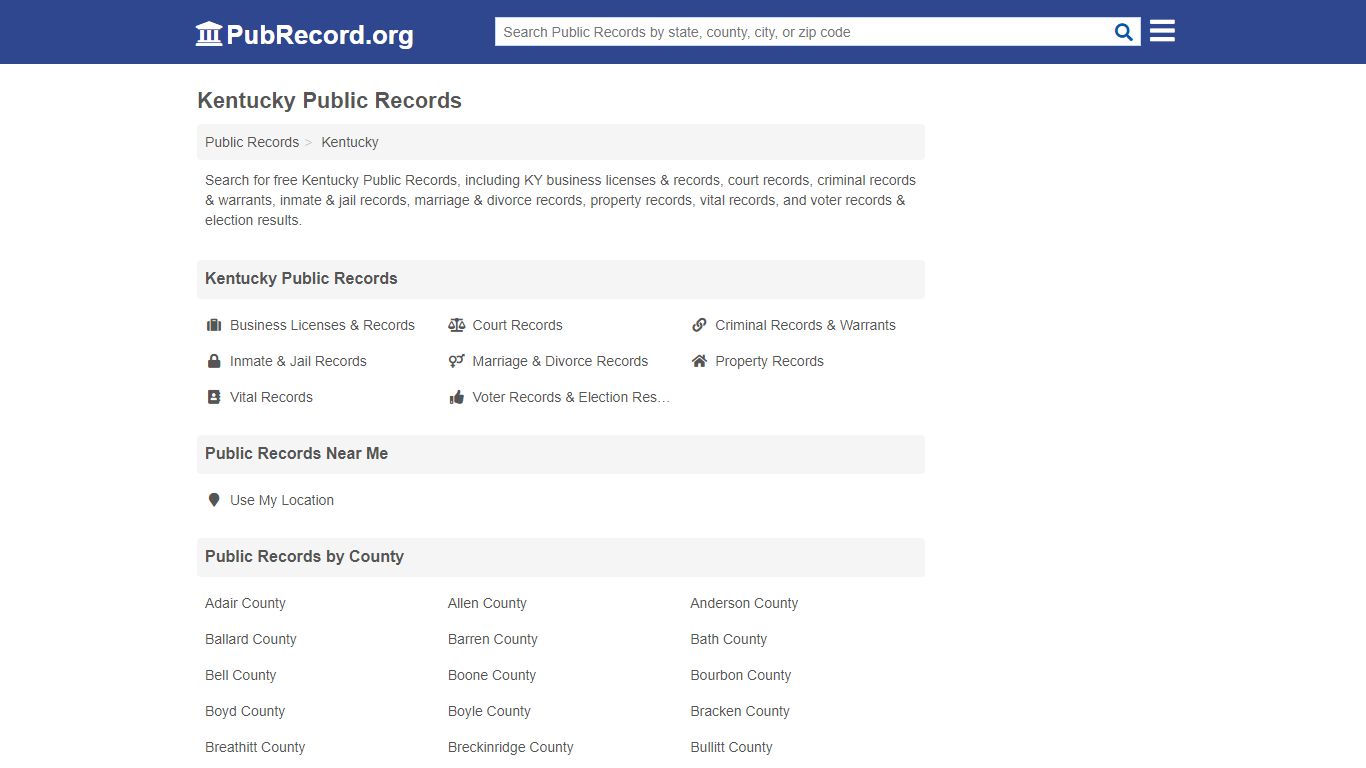This screenshot has width=1366, height=768.
Task: Open Allen County records
Action: click(487, 603)
